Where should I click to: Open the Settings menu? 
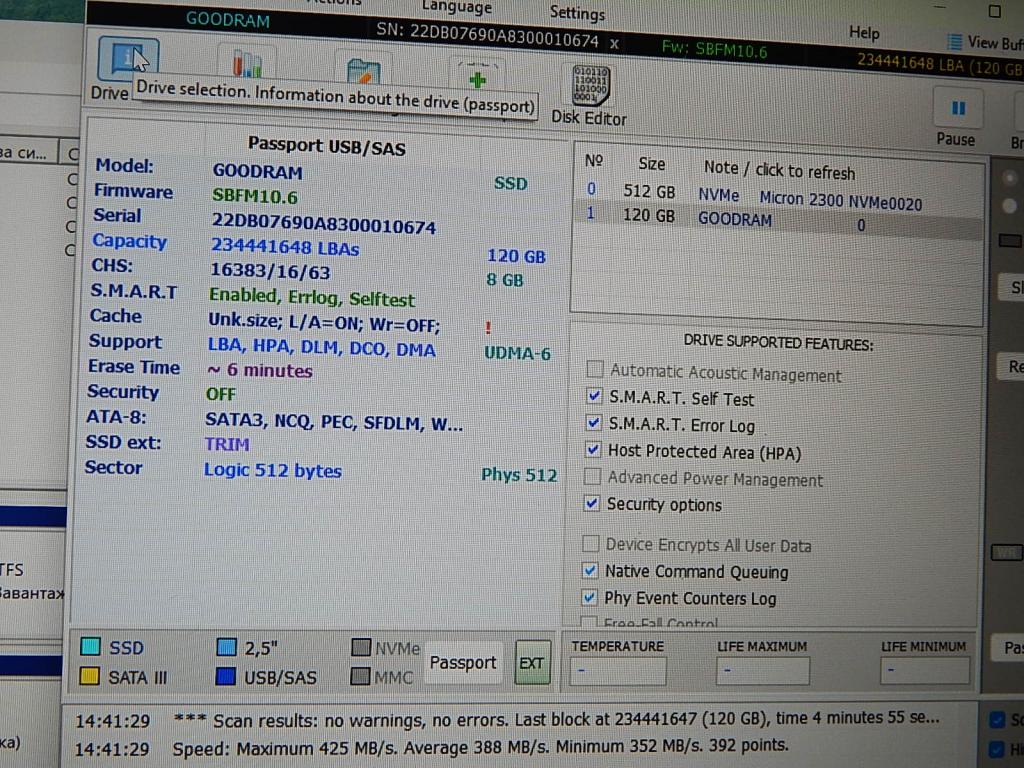coord(577,13)
